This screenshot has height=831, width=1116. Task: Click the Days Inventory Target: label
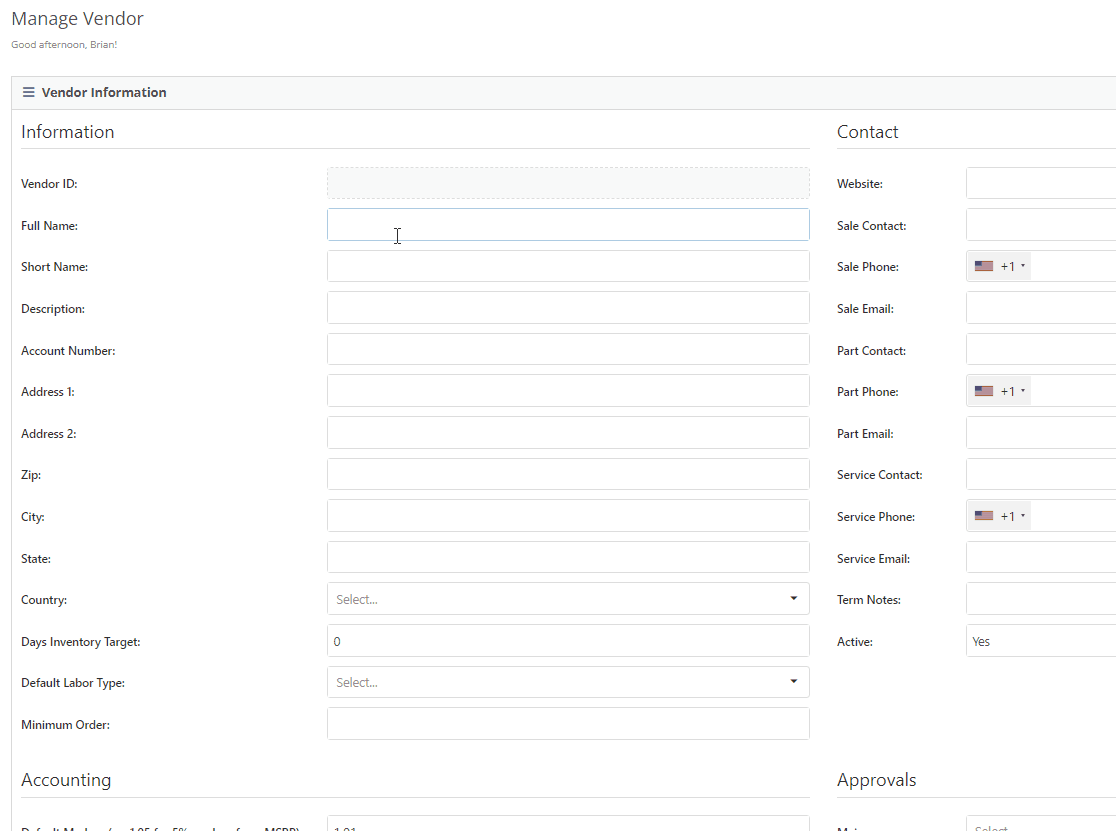click(81, 642)
